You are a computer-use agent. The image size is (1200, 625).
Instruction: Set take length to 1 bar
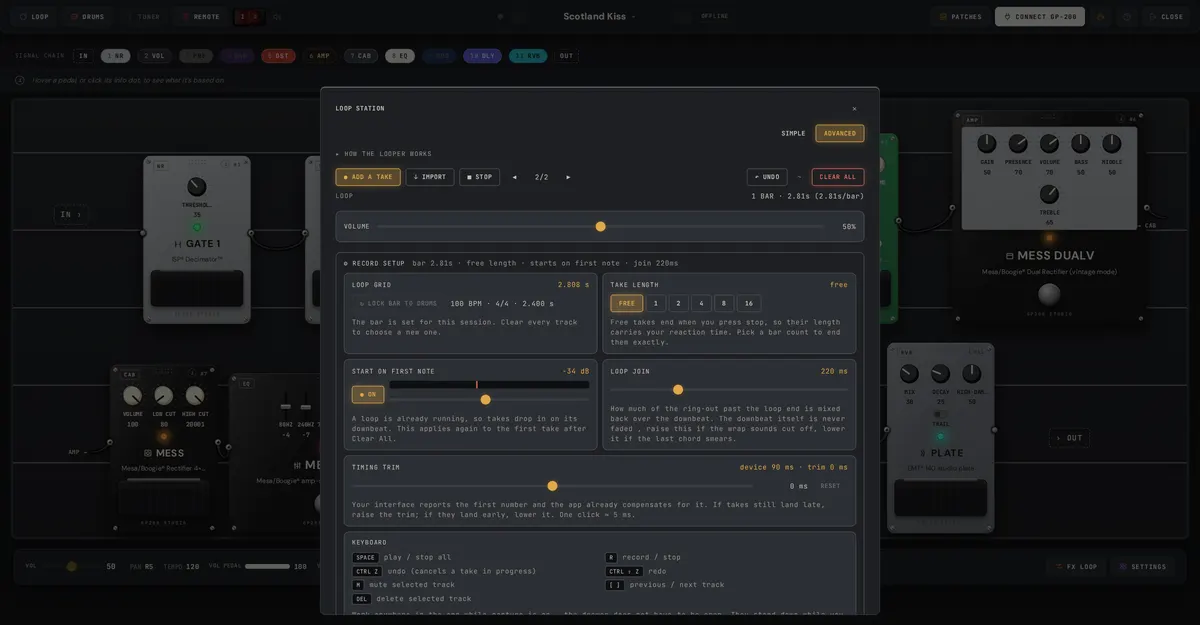pyautogui.click(x=655, y=303)
